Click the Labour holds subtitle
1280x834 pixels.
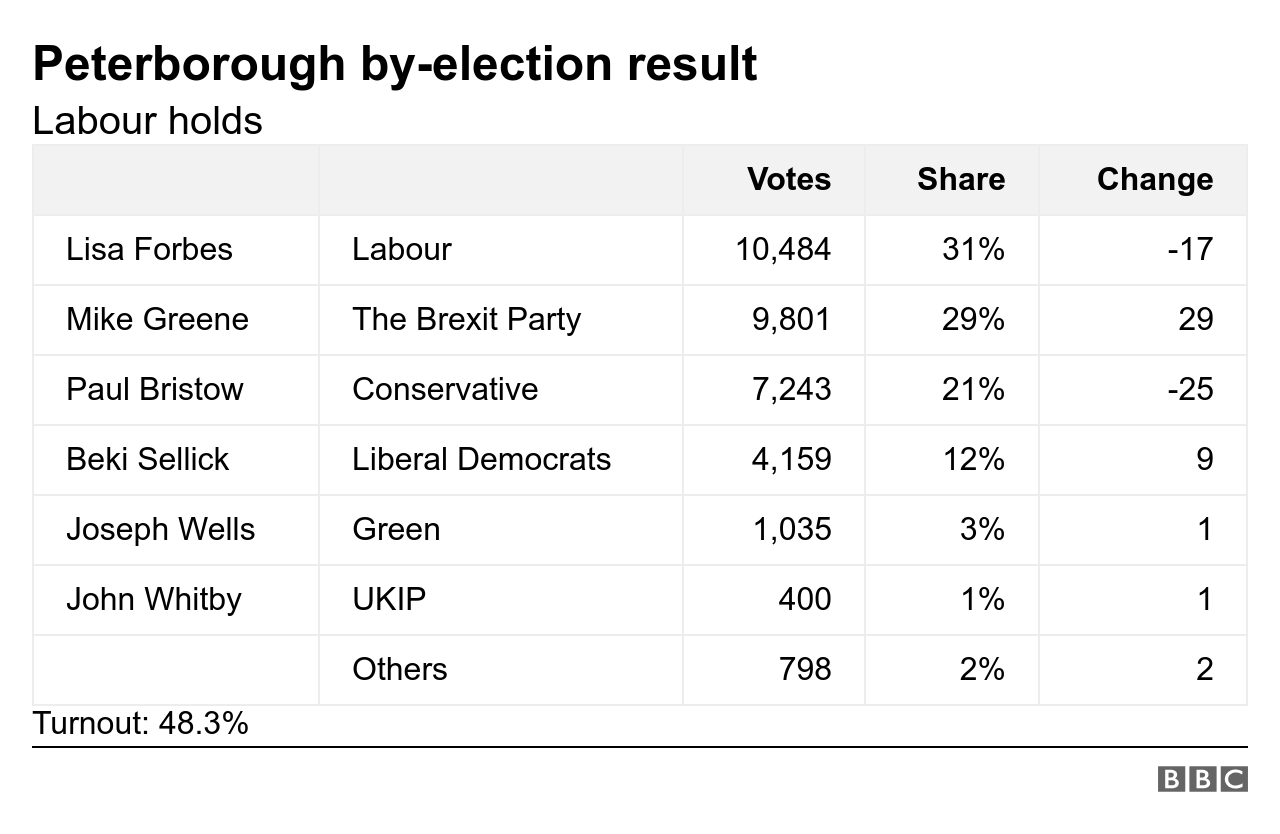tap(147, 121)
